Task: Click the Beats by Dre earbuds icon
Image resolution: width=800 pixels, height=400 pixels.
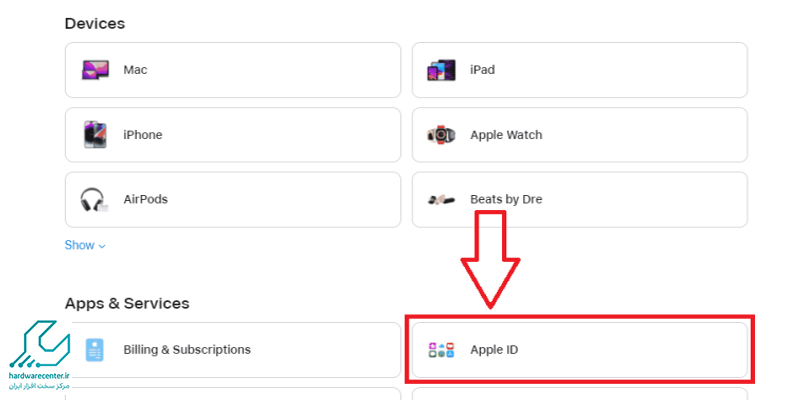Action: click(442, 199)
